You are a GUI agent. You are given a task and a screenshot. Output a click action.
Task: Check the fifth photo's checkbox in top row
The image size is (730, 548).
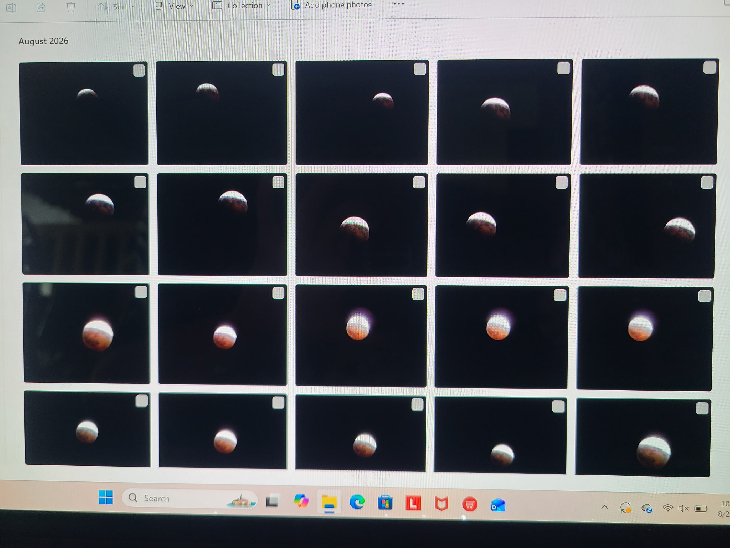point(710,68)
